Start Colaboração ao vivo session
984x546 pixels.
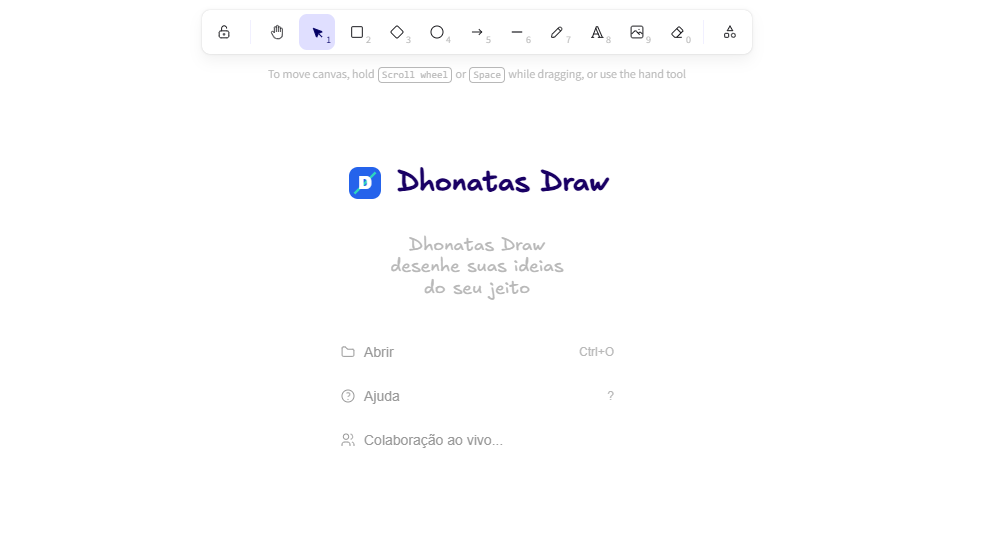(x=478, y=440)
